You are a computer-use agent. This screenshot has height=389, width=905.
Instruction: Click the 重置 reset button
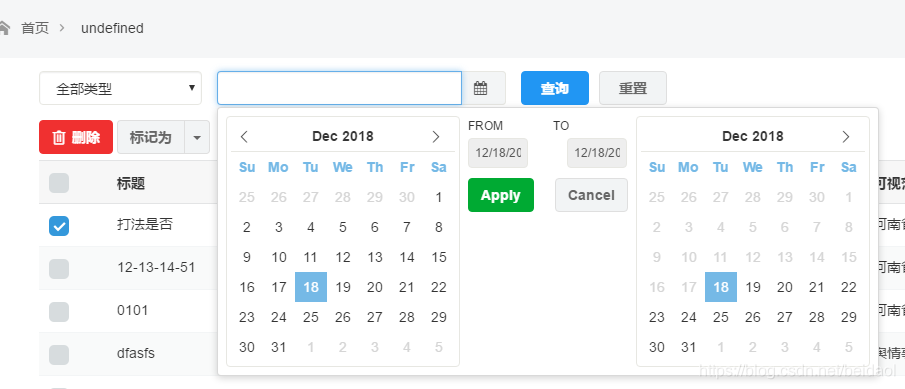[x=633, y=88]
